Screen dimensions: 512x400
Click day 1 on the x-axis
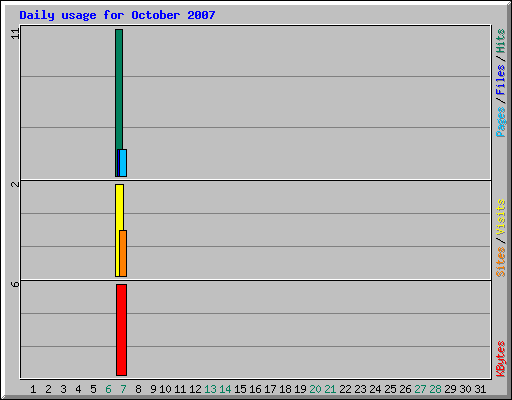(33, 389)
